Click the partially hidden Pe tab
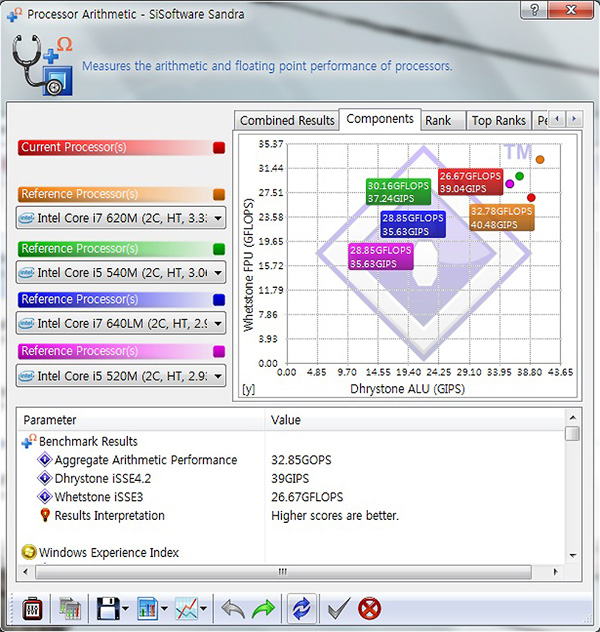This screenshot has width=600, height=632. click(541, 121)
